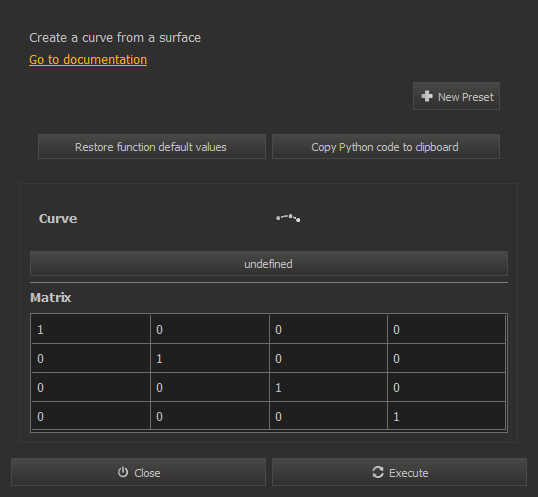Copy Python code to clipboard
This screenshot has width=538, height=497.
(386, 147)
